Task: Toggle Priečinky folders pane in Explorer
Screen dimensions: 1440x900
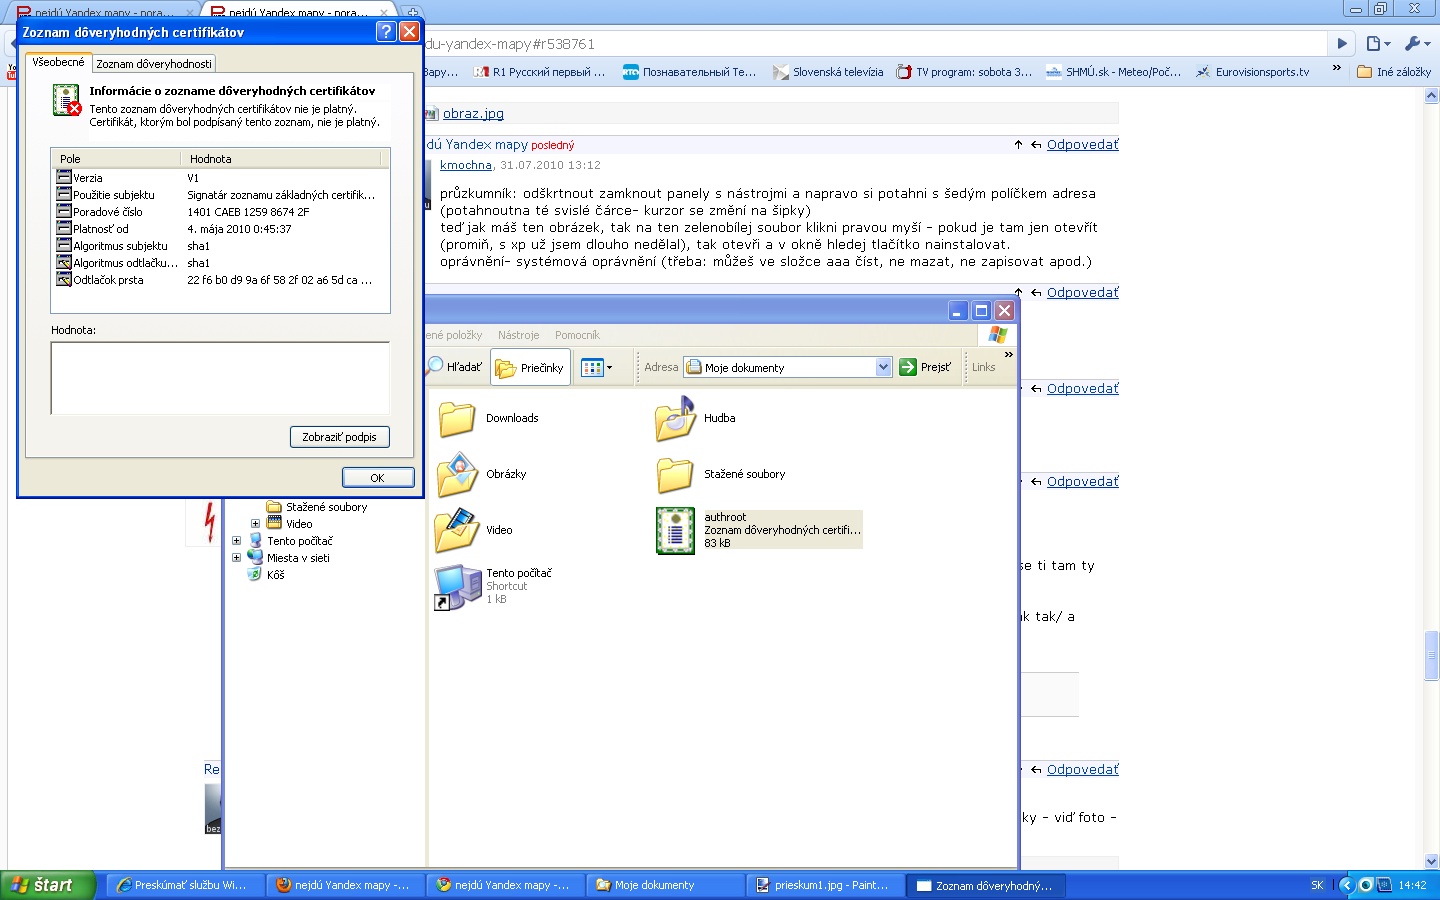Action: tap(531, 368)
